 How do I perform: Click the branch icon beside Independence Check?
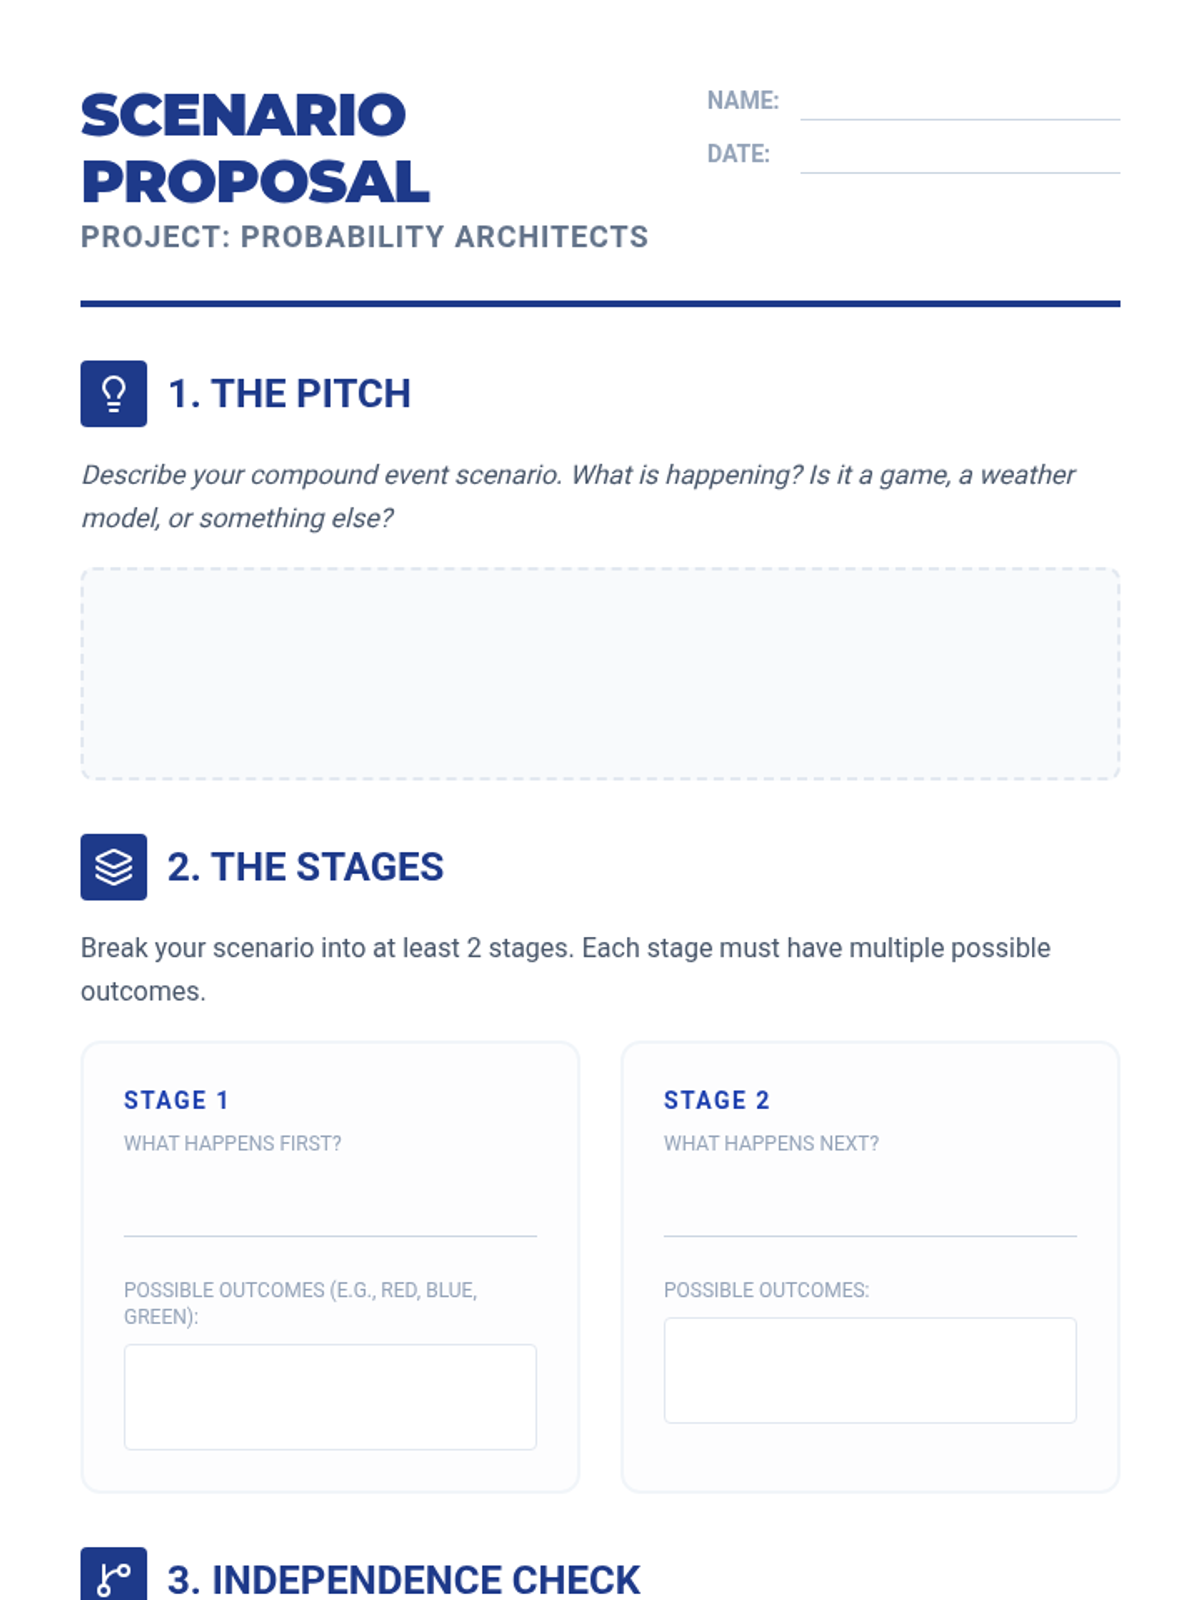[113, 1577]
